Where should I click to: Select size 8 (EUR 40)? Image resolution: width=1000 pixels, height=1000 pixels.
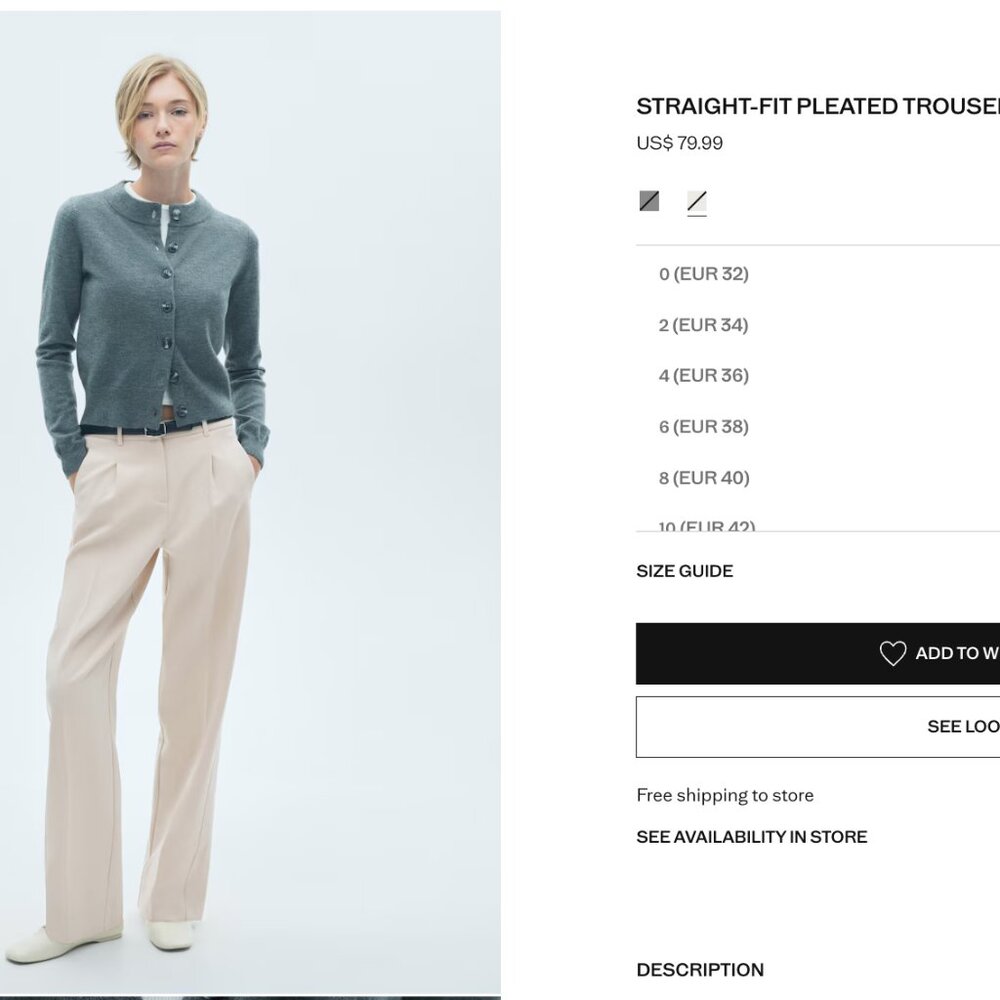(704, 477)
